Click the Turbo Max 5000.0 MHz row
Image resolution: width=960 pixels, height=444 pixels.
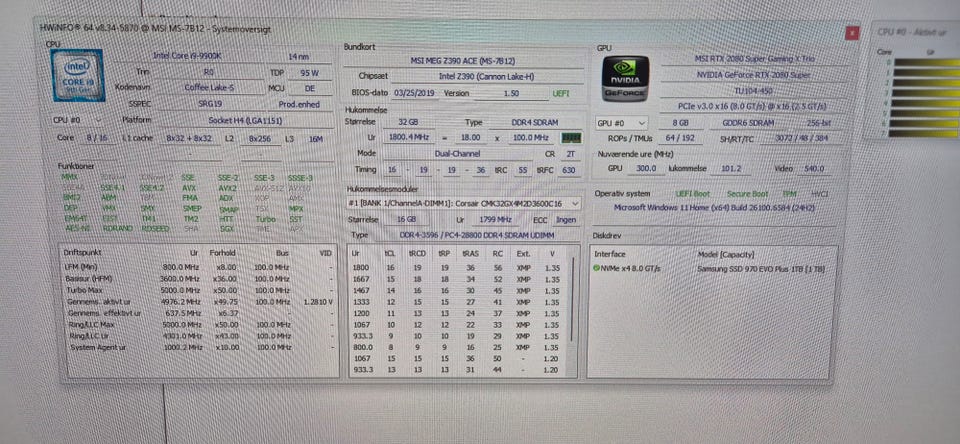200,290
